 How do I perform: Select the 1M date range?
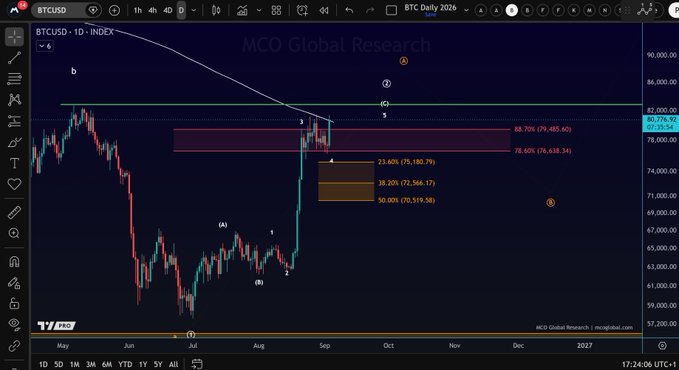pyautogui.click(x=74, y=364)
